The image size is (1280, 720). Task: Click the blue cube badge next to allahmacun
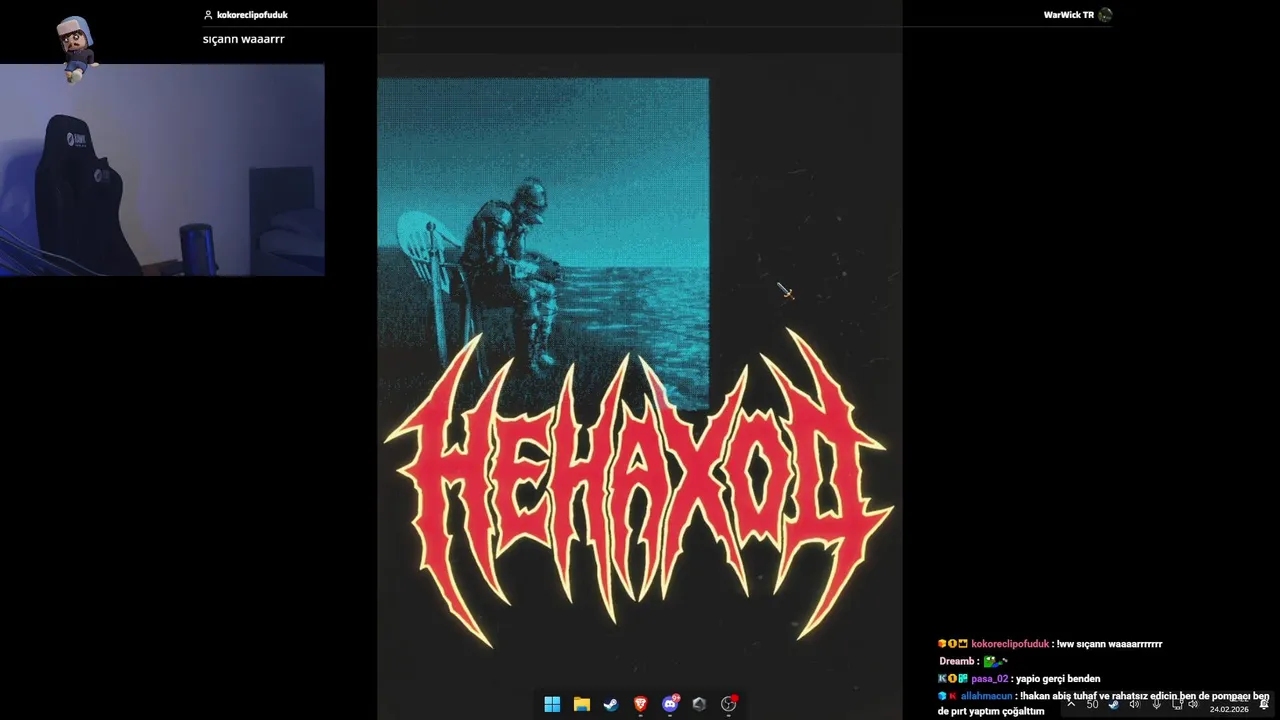pos(942,696)
